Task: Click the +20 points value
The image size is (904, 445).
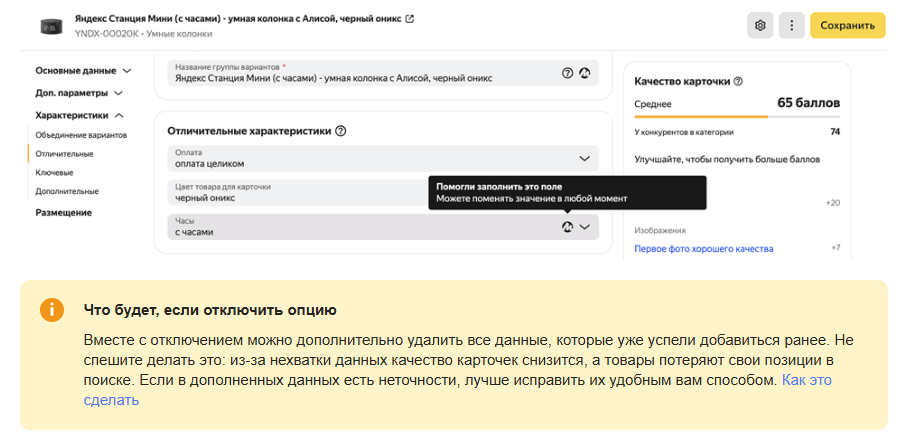Action: pyautogui.click(x=833, y=203)
